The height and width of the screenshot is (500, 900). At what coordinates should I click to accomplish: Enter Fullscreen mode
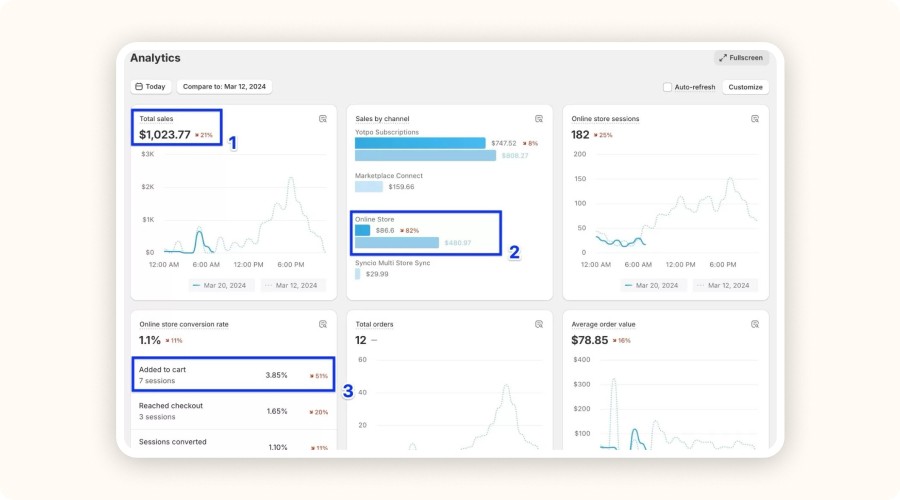pyautogui.click(x=741, y=58)
